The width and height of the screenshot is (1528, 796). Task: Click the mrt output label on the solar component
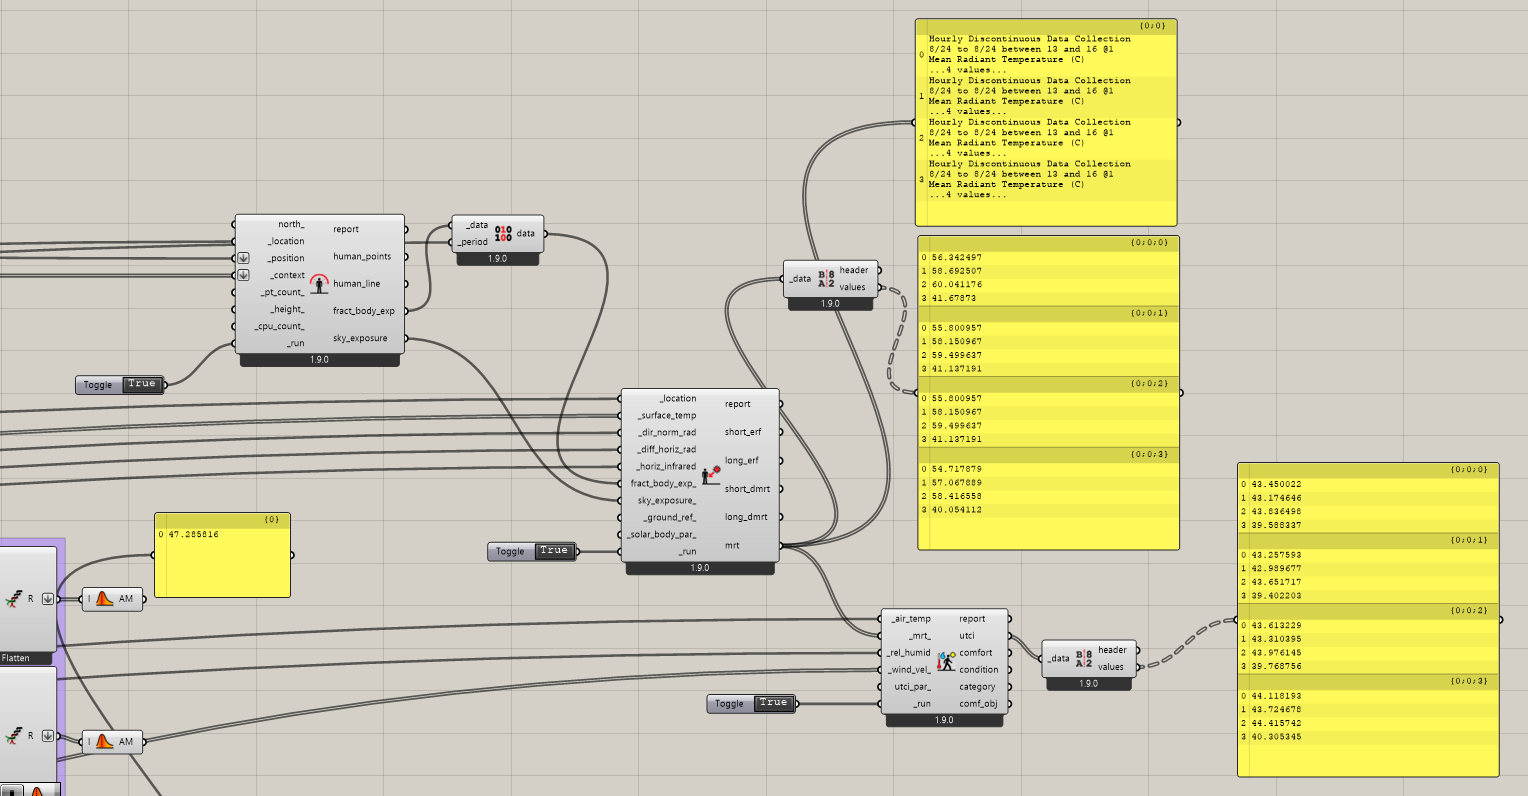pyautogui.click(x=732, y=546)
